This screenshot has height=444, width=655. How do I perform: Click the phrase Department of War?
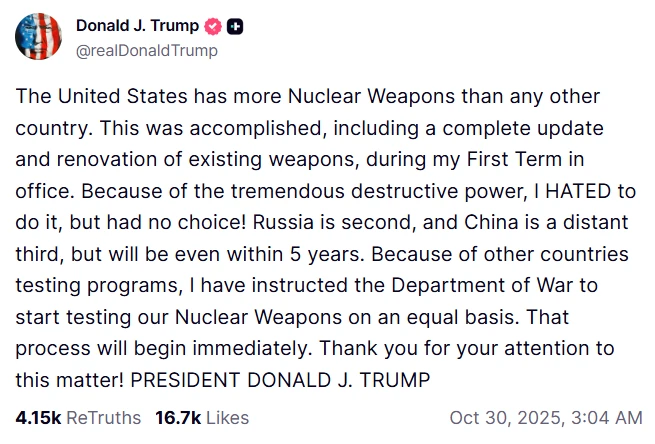485,285
